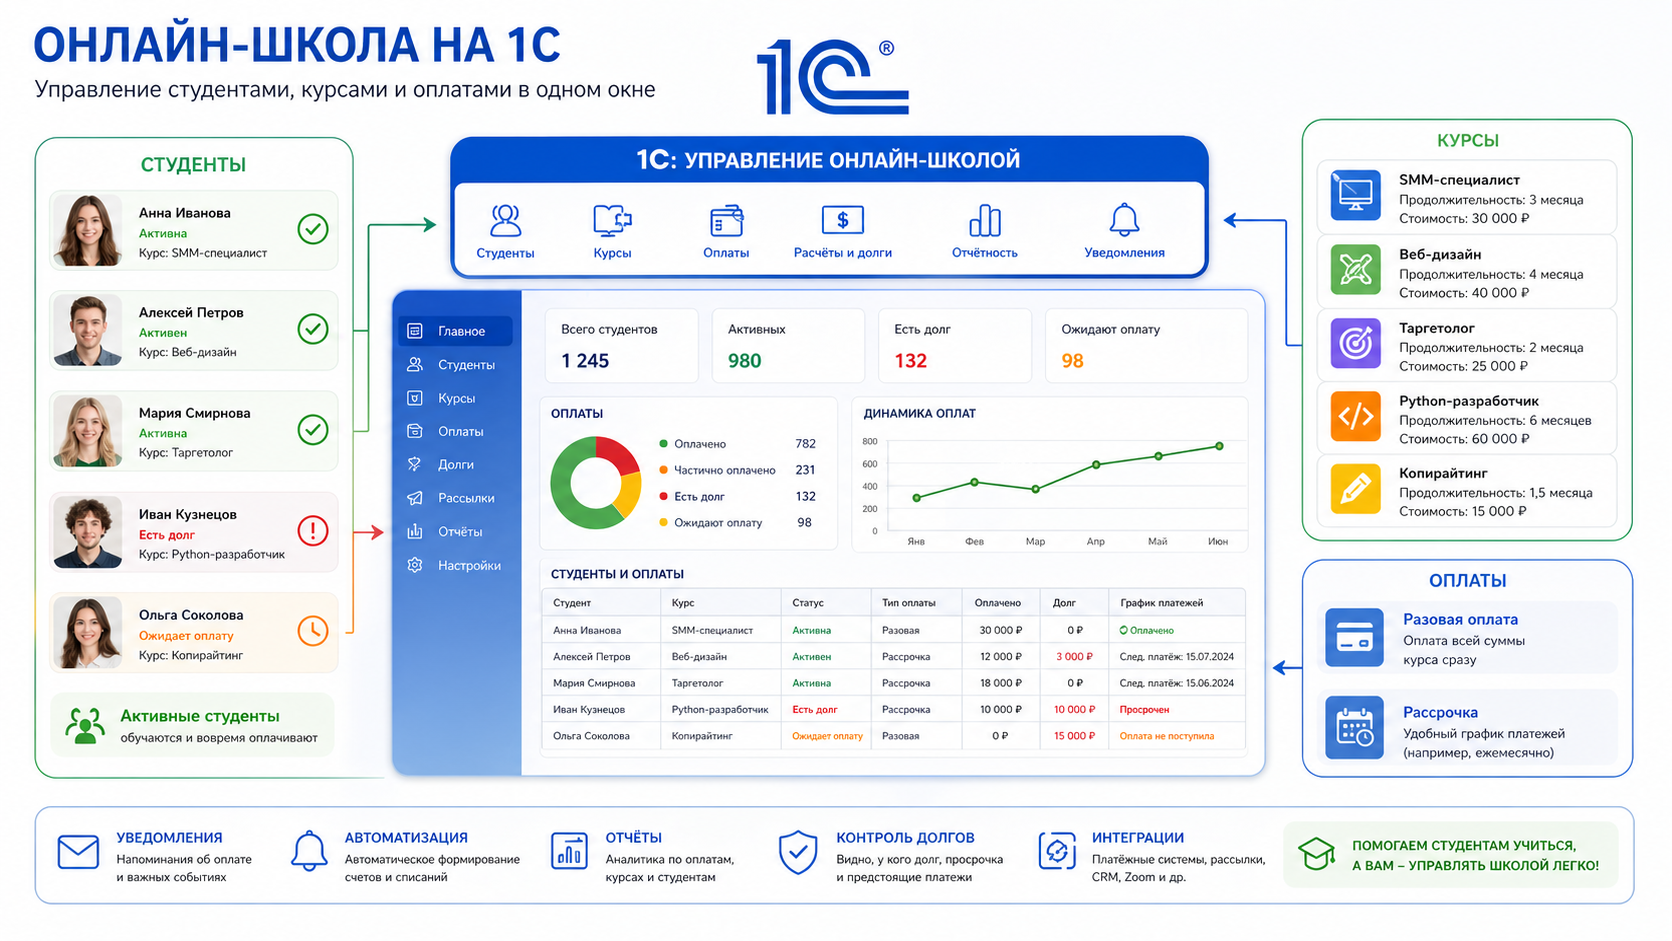Click the Янв data point on the line chart

(x=917, y=497)
